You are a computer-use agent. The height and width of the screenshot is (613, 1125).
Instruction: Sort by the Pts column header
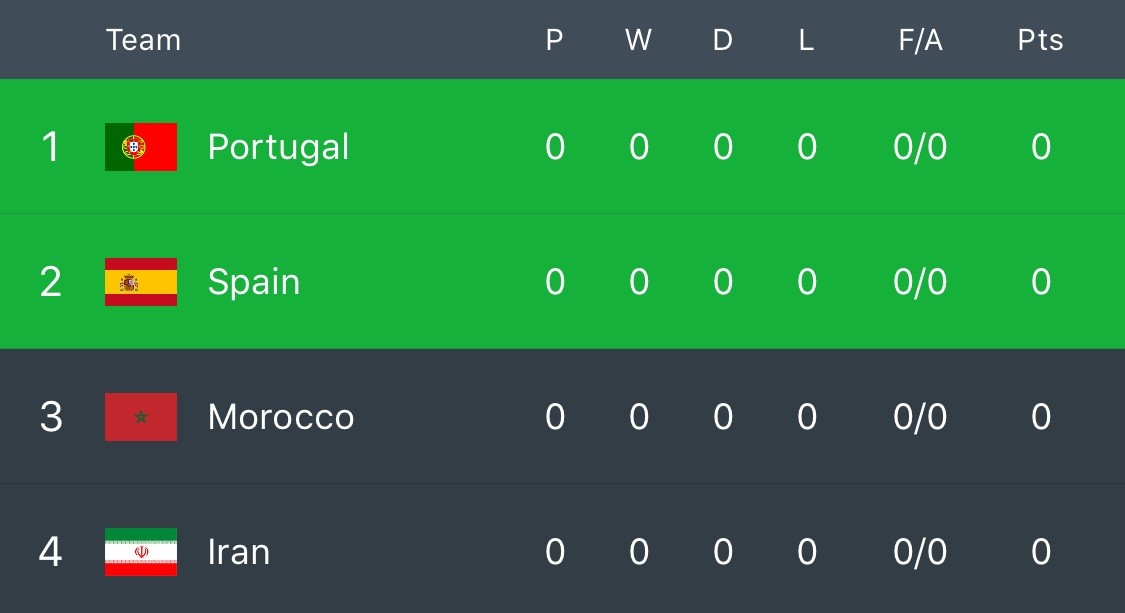coord(1040,40)
